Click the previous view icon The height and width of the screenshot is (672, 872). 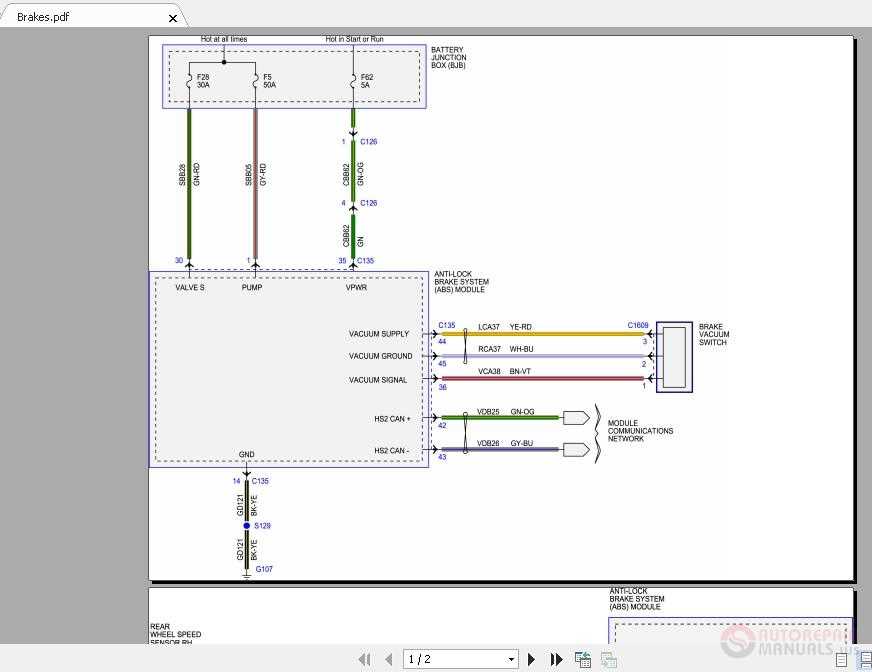(x=583, y=660)
